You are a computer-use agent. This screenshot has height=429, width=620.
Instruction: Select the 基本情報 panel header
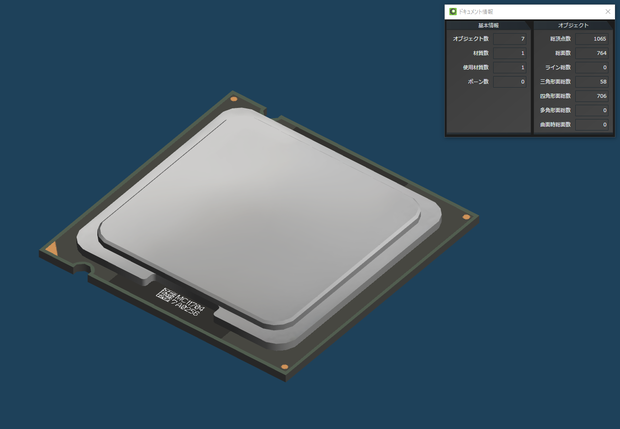tap(488, 25)
